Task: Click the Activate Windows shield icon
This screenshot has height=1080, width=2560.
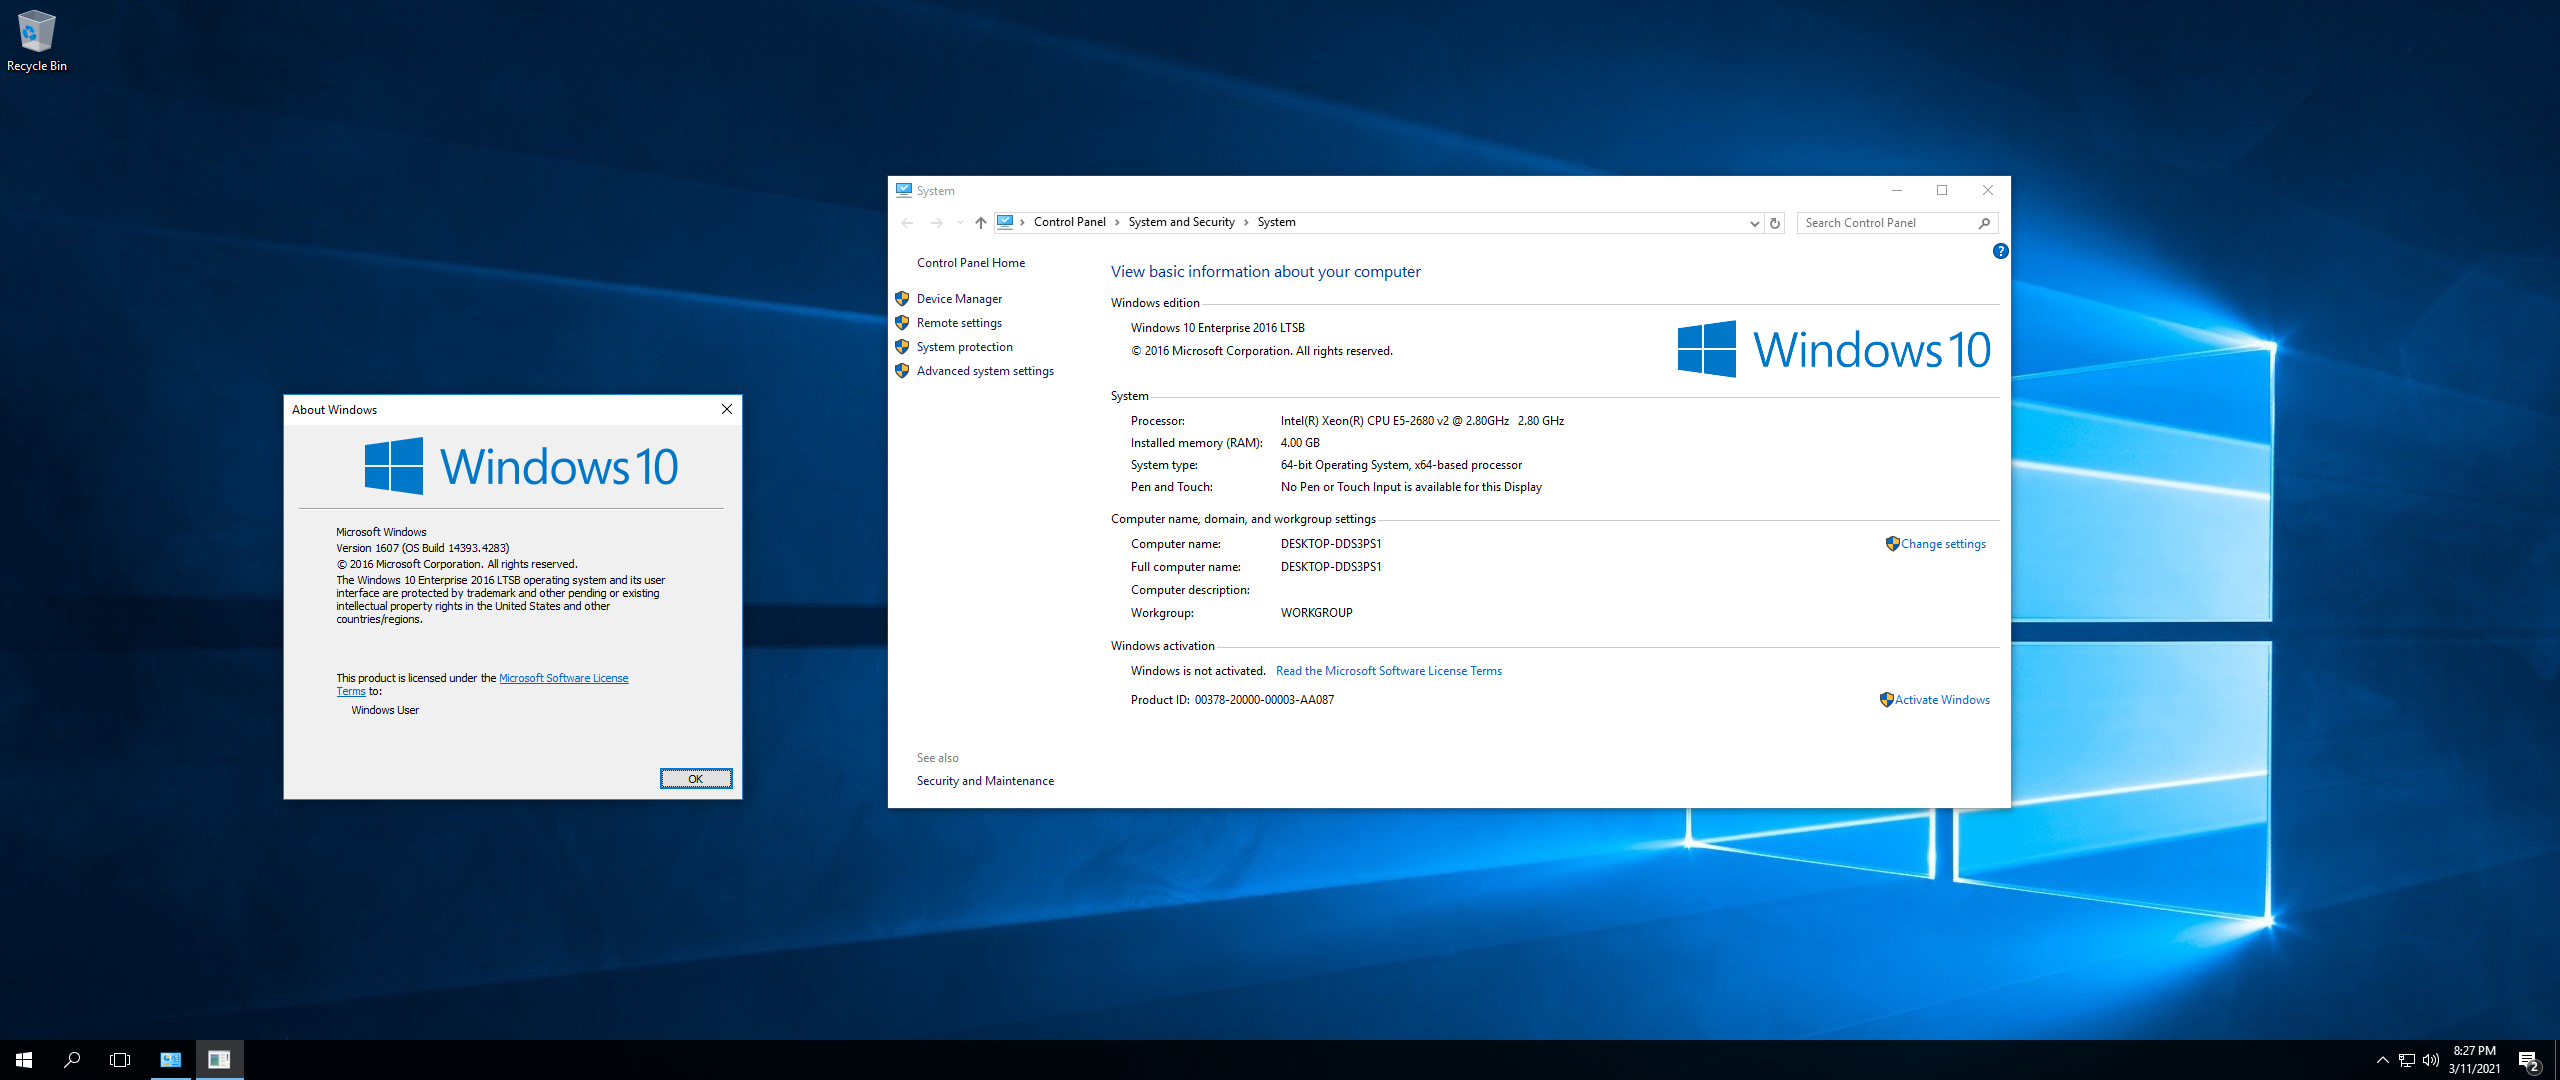Action: tap(1886, 700)
